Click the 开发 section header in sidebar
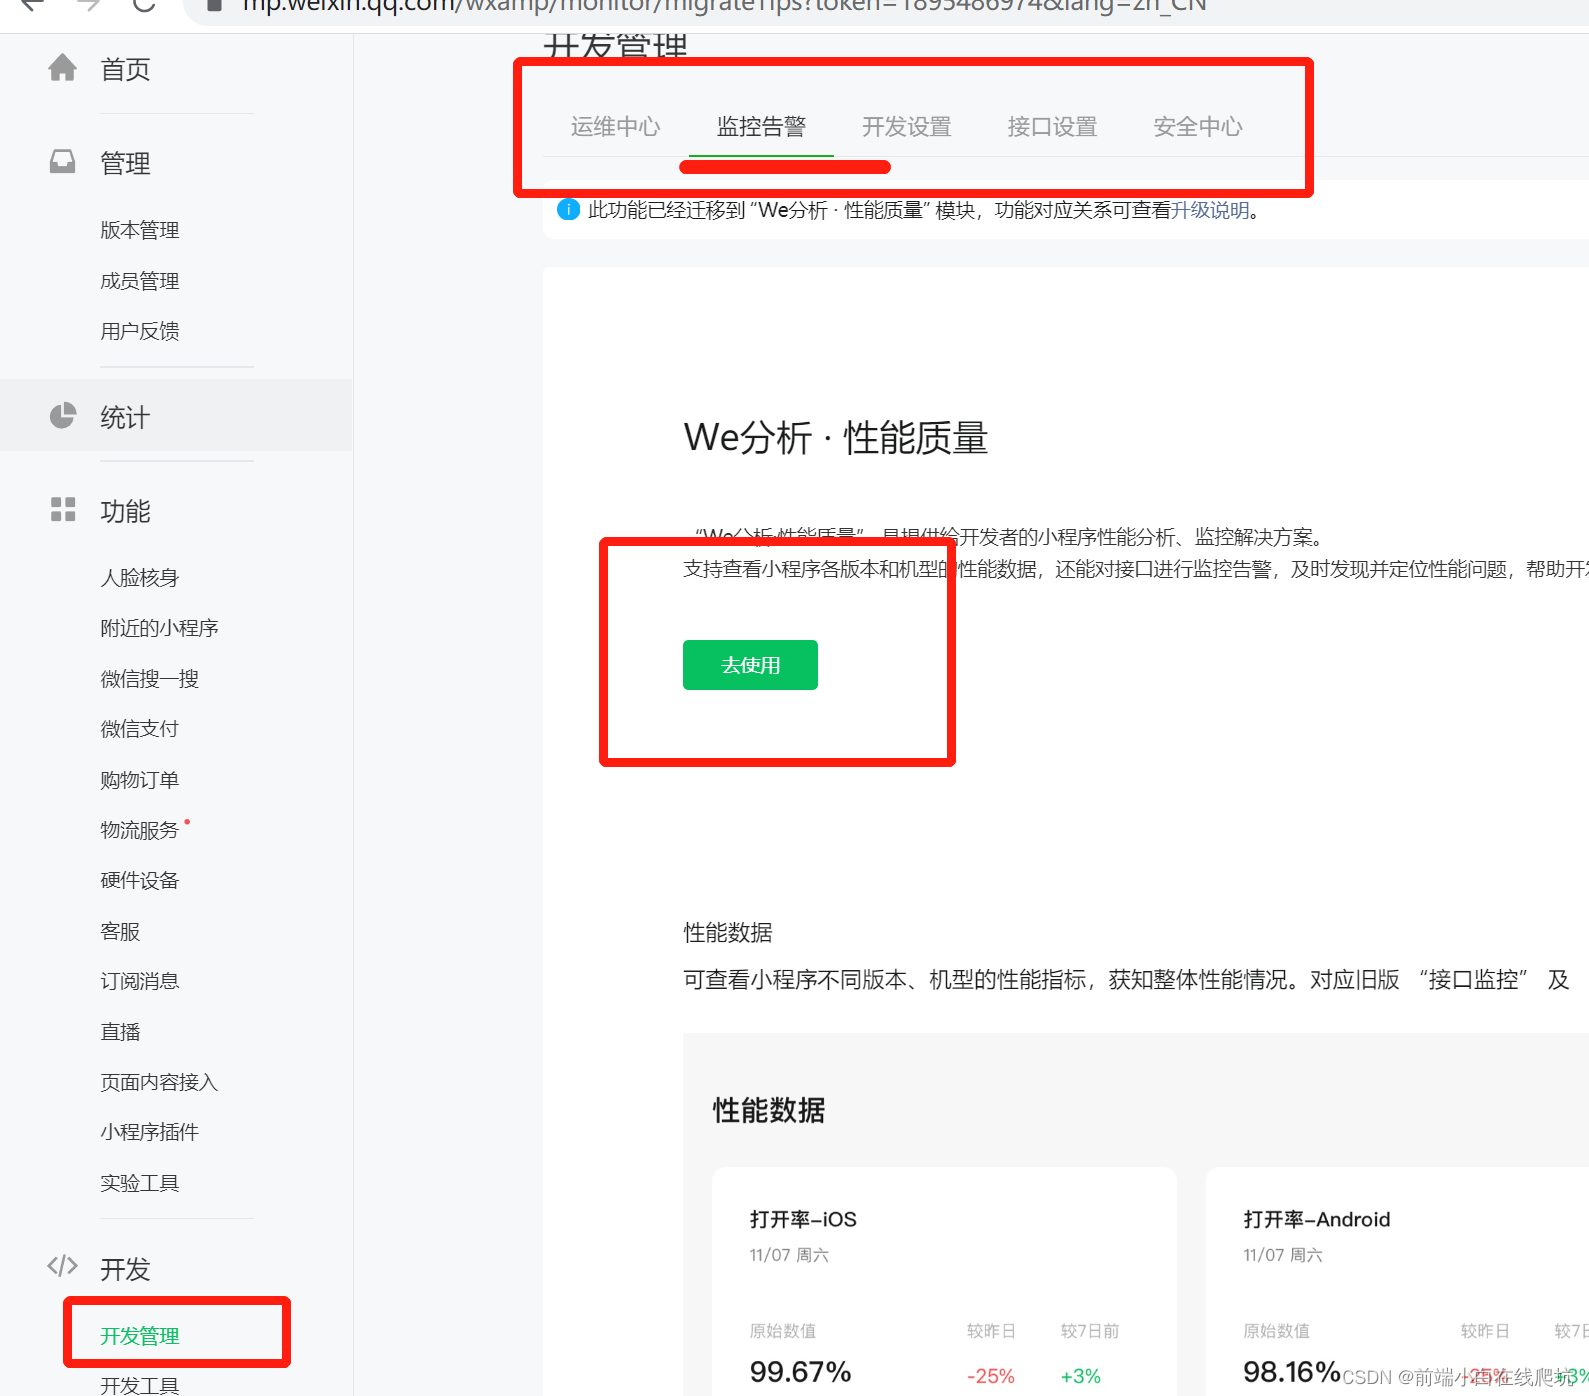The image size is (1589, 1396). pyautogui.click(x=125, y=1269)
